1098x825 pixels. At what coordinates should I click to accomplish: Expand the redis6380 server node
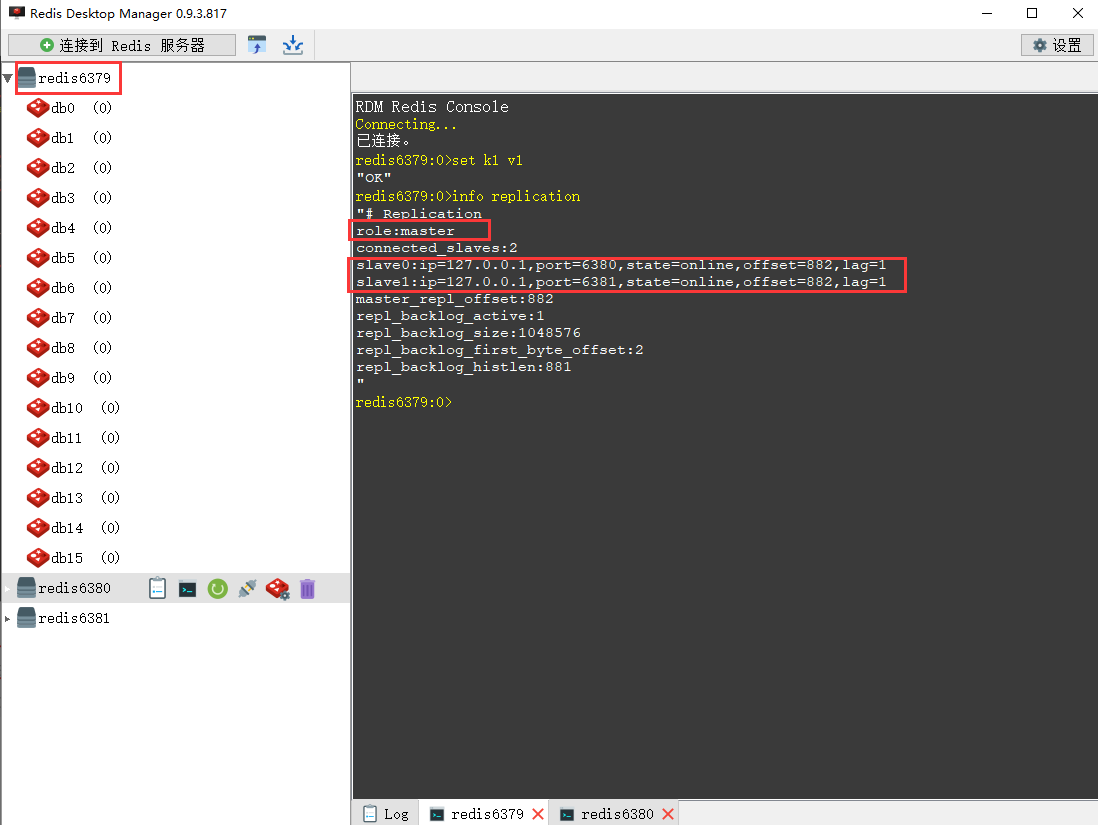[8, 589]
